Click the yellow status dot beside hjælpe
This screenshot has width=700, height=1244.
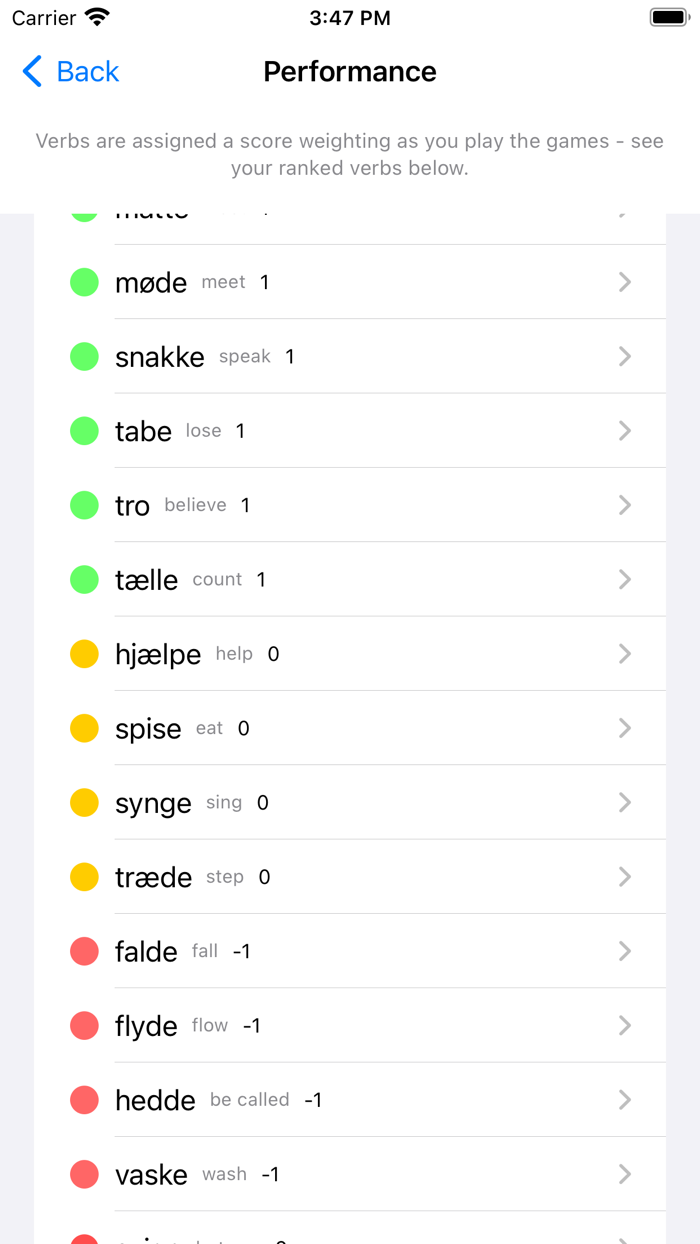click(84, 653)
